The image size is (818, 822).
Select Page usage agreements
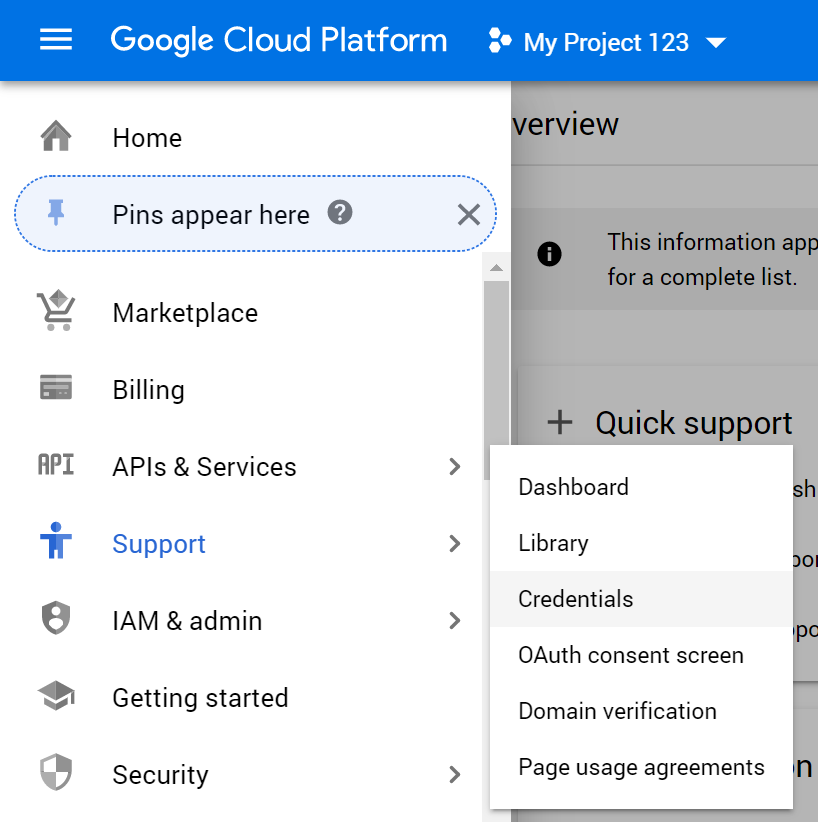(641, 767)
